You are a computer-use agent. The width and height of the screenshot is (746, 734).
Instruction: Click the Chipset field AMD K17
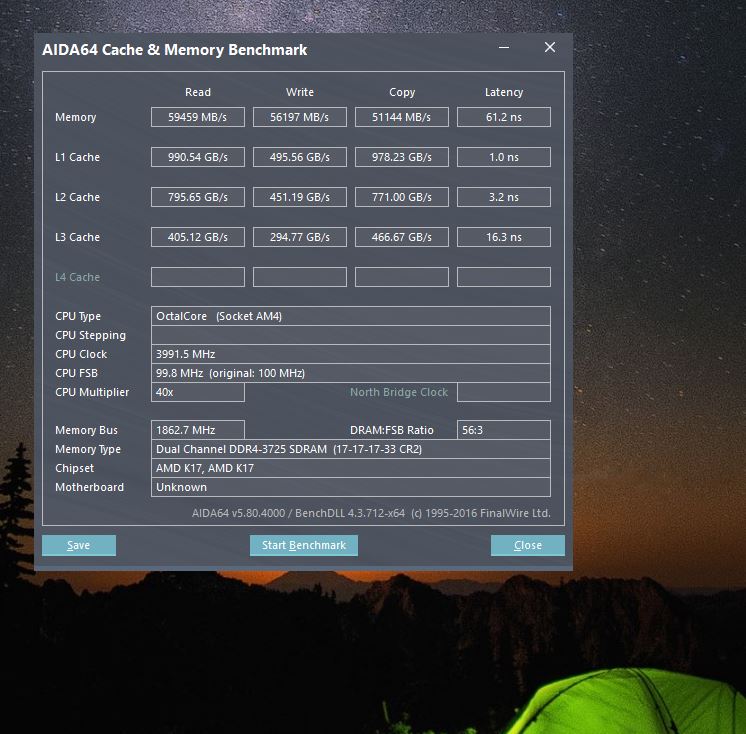pyautogui.click(x=351, y=468)
